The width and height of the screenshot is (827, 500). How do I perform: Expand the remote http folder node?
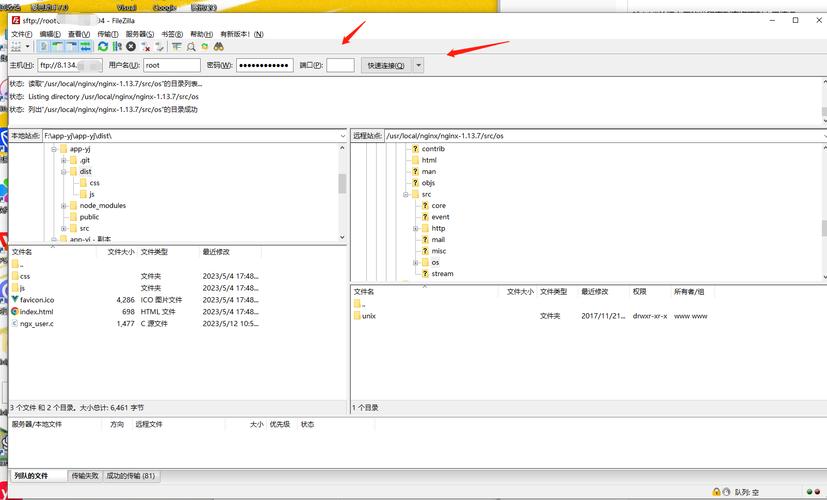[416, 228]
